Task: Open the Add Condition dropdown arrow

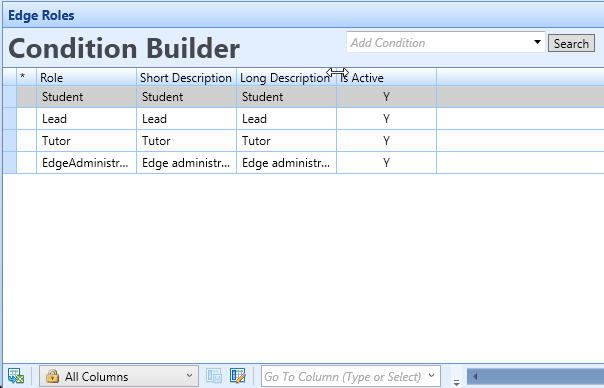Action: click(x=537, y=42)
